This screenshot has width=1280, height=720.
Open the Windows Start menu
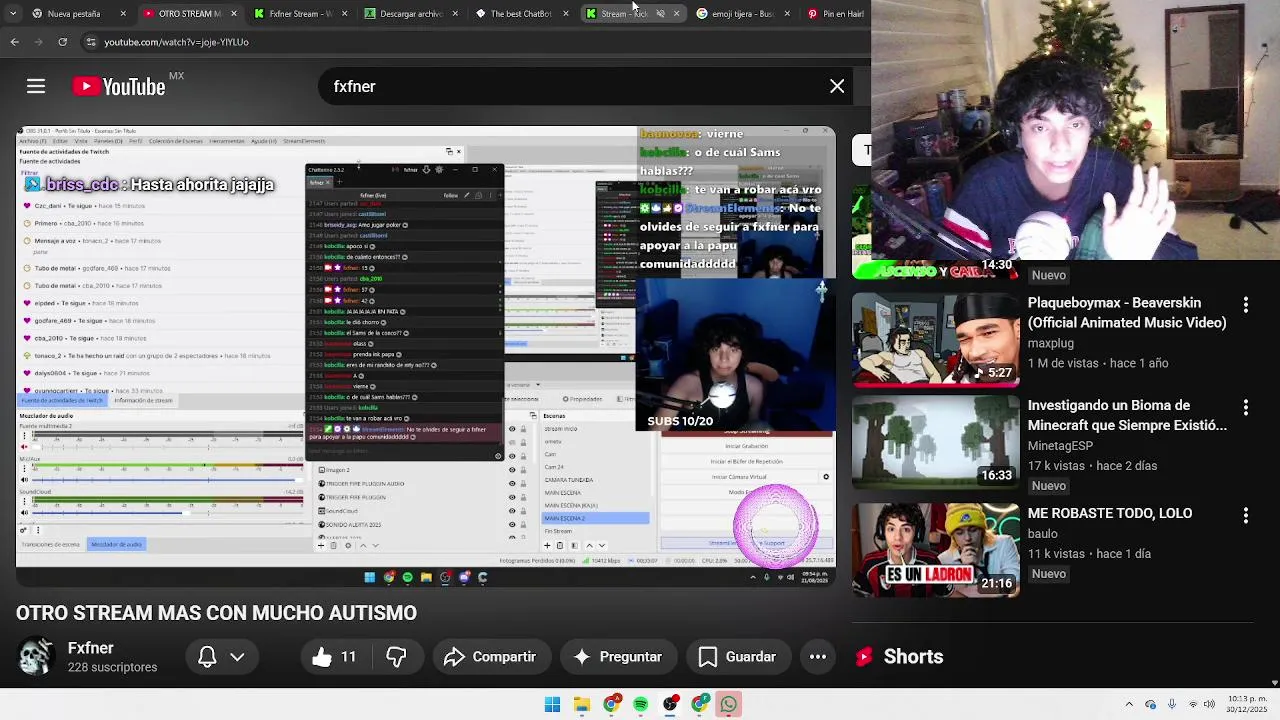[552, 705]
